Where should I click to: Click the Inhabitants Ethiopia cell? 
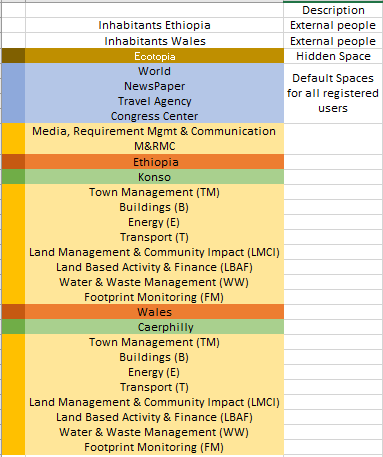[154, 25]
